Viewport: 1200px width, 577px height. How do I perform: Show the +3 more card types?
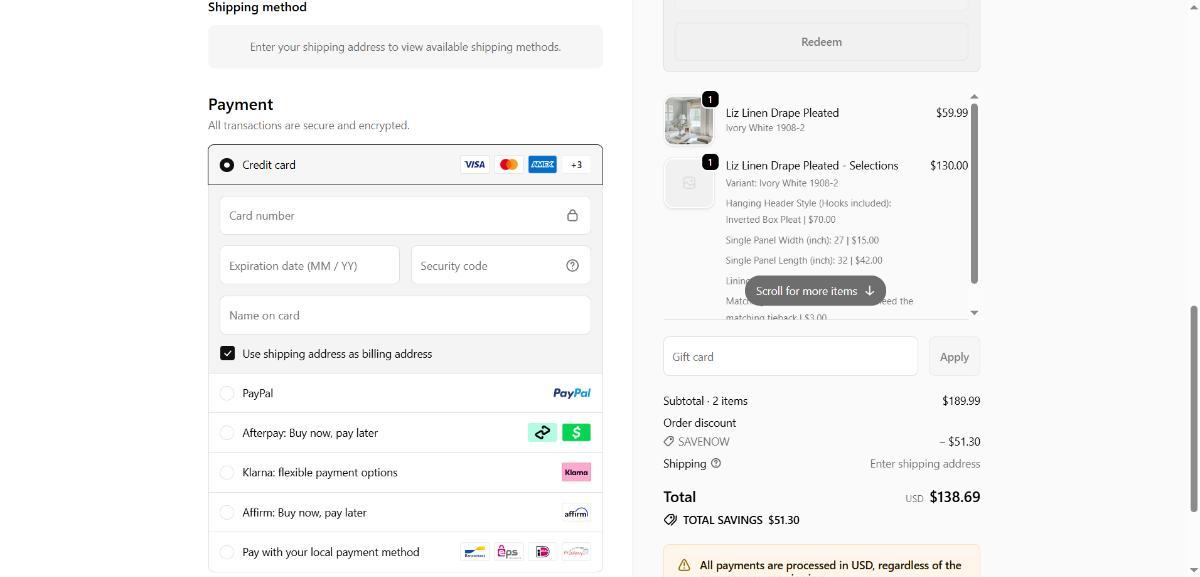coord(576,165)
